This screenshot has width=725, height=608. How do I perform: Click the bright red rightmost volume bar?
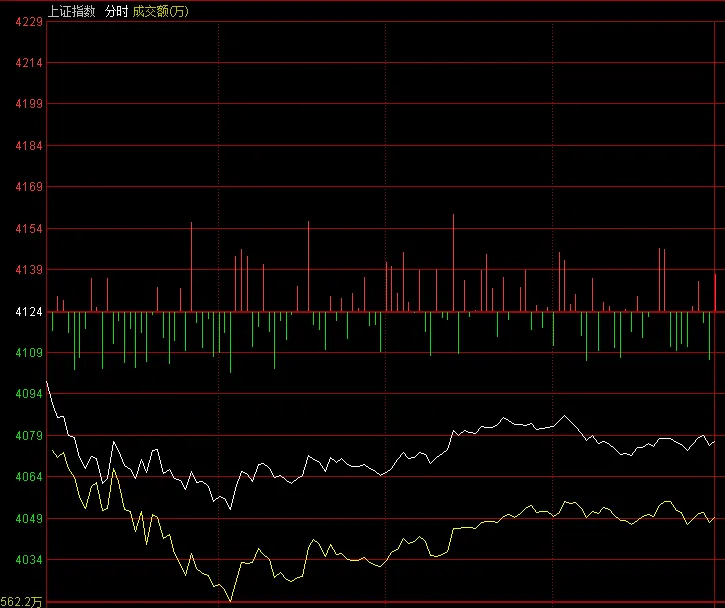point(715,293)
